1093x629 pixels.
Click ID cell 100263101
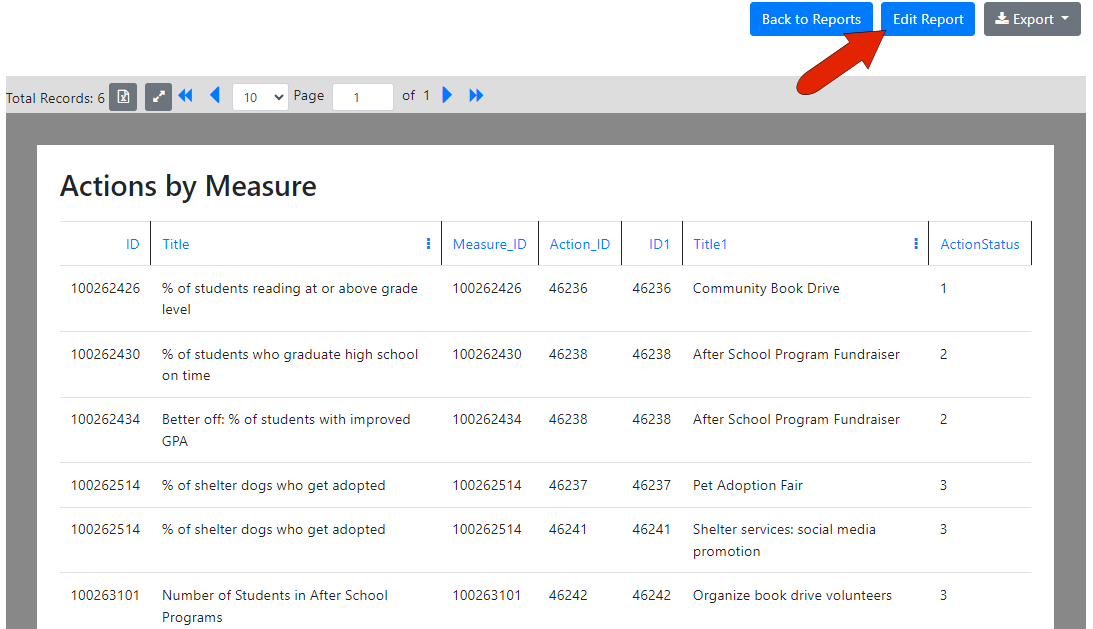[x=105, y=595]
